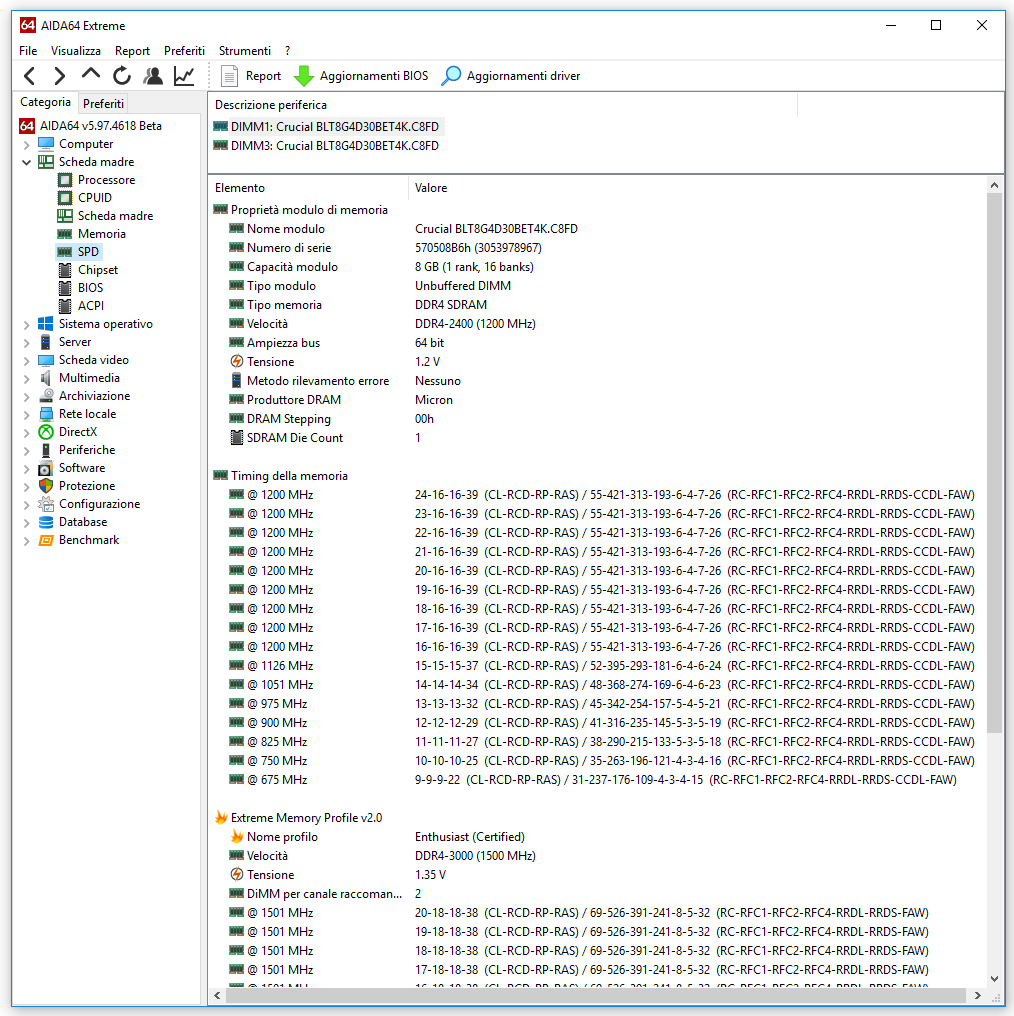The height and width of the screenshot is (1016, 1014).
Task: Go forward with the right arrow icon
Action: 60,76
